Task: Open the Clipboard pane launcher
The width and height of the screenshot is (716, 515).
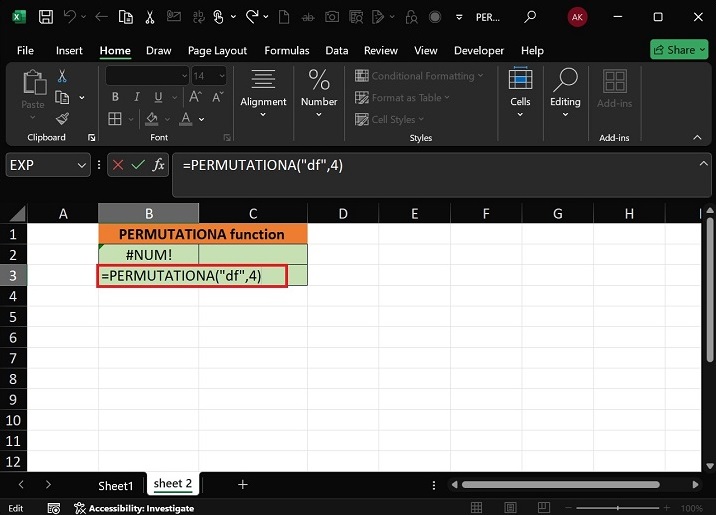Action: tap(91, 137)
